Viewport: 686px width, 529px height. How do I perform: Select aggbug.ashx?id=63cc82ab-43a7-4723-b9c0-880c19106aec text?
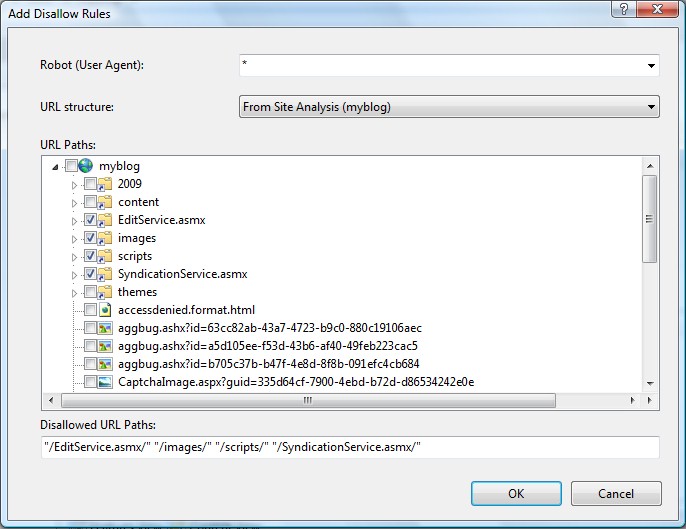pyautogui.click(x=270, y=328)
